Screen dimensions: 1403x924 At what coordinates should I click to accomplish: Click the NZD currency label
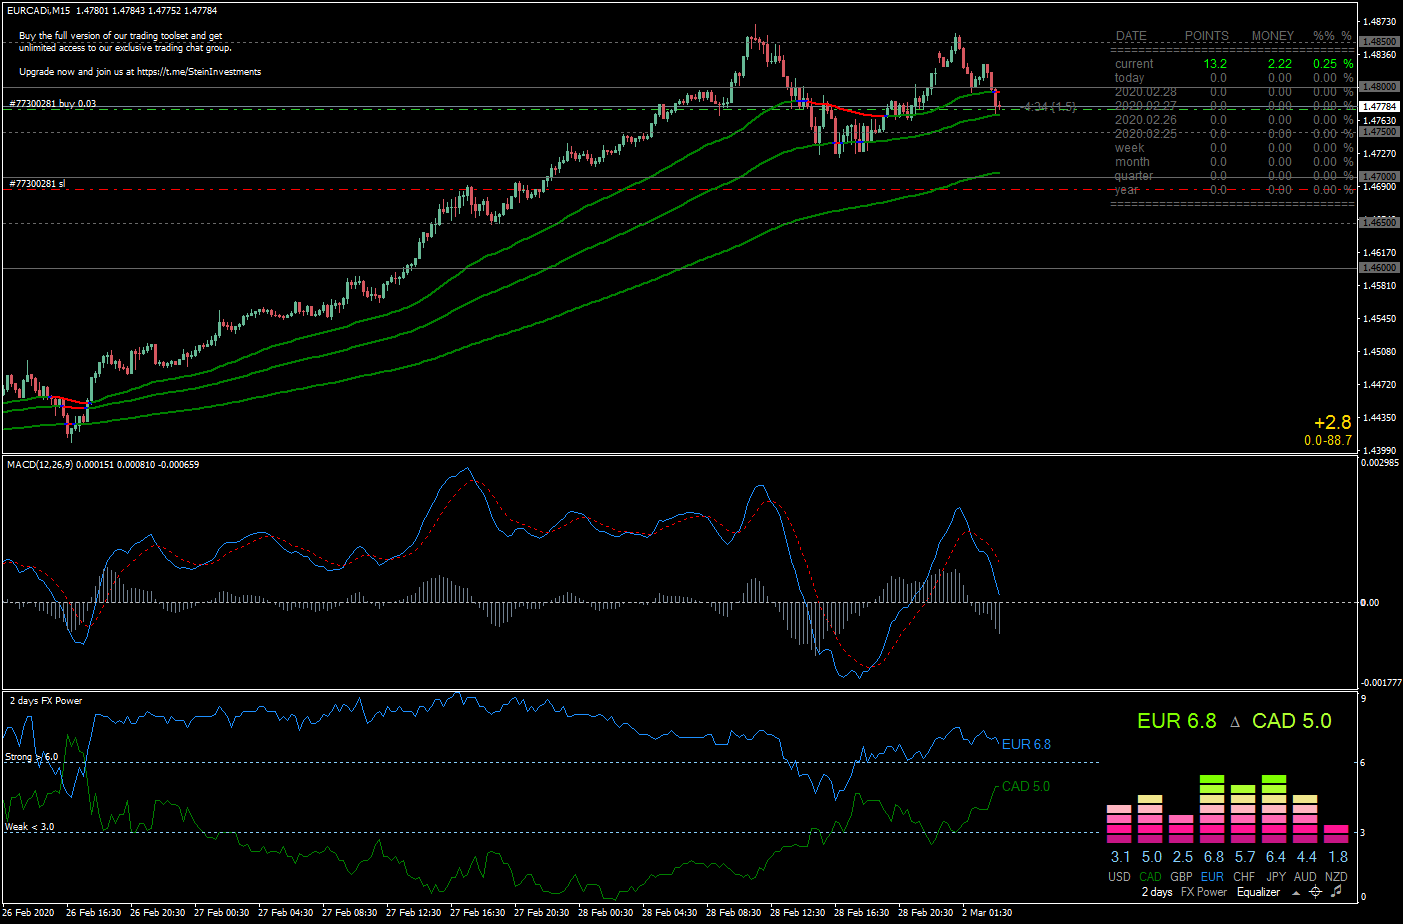coord(1336,877)
